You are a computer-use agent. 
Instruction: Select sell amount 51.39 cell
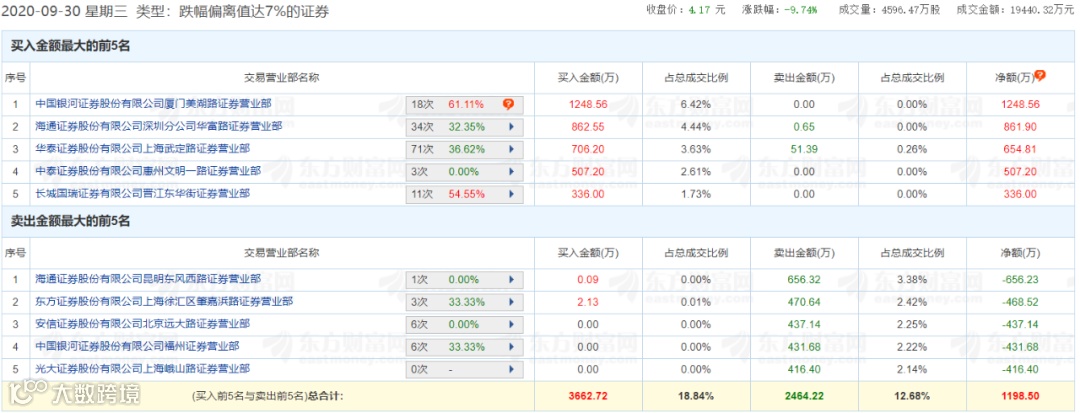tap(804, 149)
